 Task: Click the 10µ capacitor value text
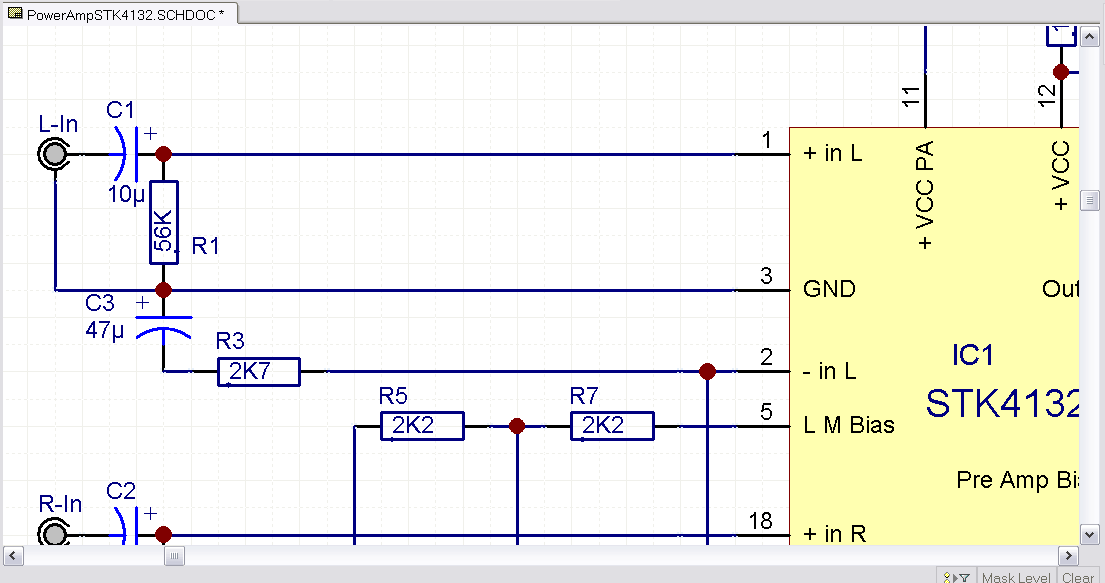126,195
